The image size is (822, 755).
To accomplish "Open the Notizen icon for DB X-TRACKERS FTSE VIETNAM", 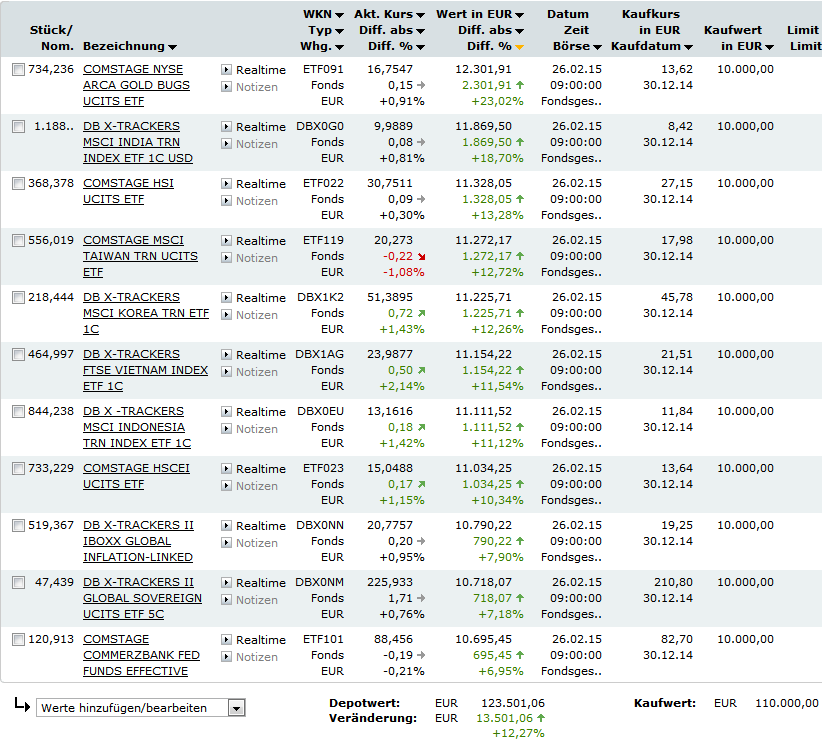I will [226, 372].
